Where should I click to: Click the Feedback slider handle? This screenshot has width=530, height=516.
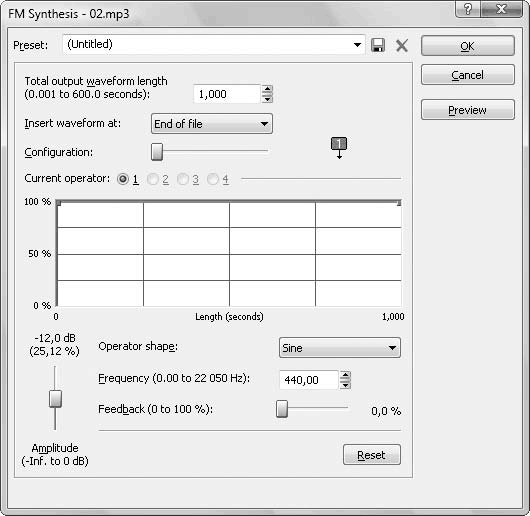point(282,409)
